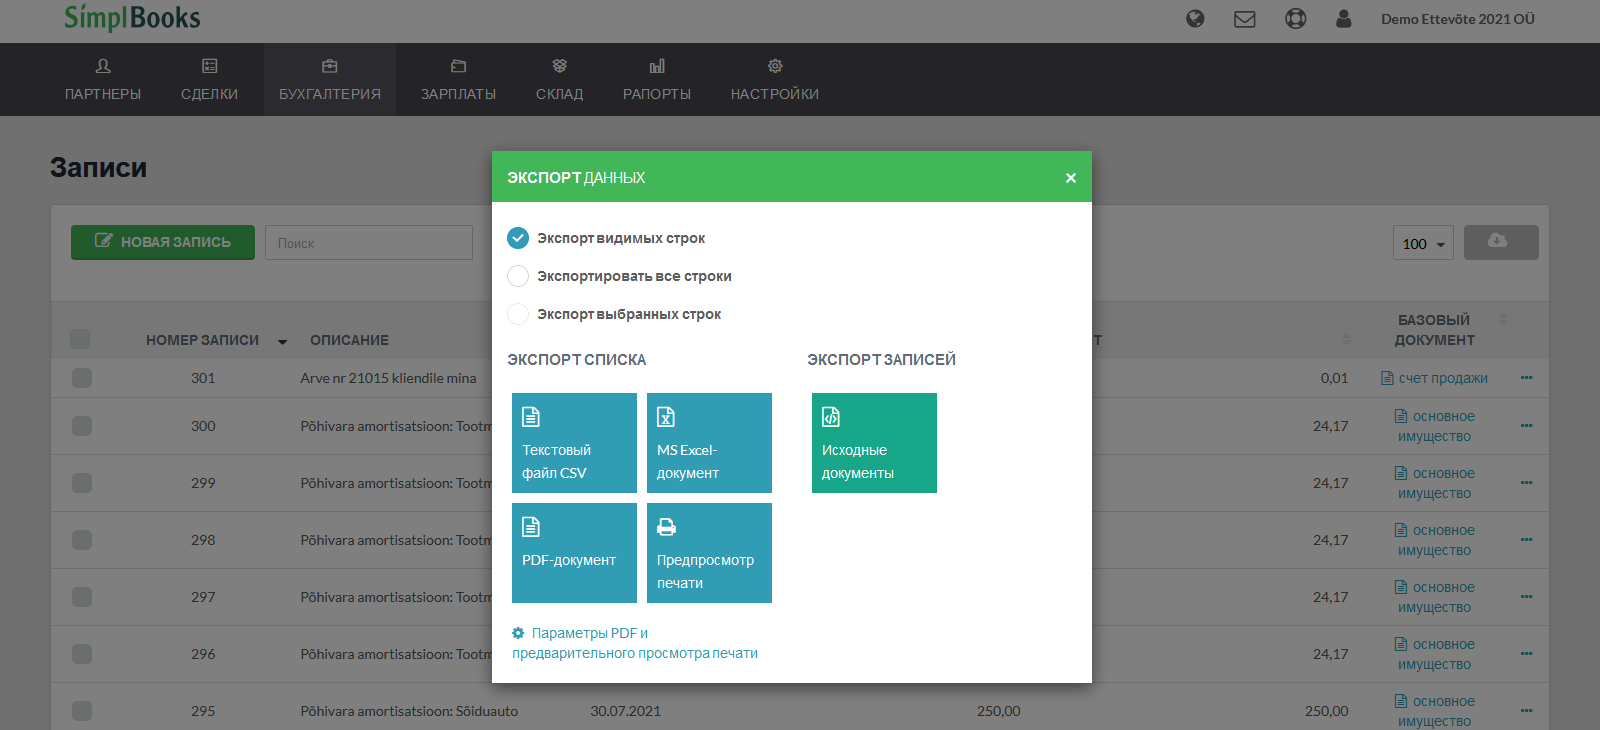1600x730 pixels.
Task: Select Экспортировать все строки radio option
Action: [518, 276]
